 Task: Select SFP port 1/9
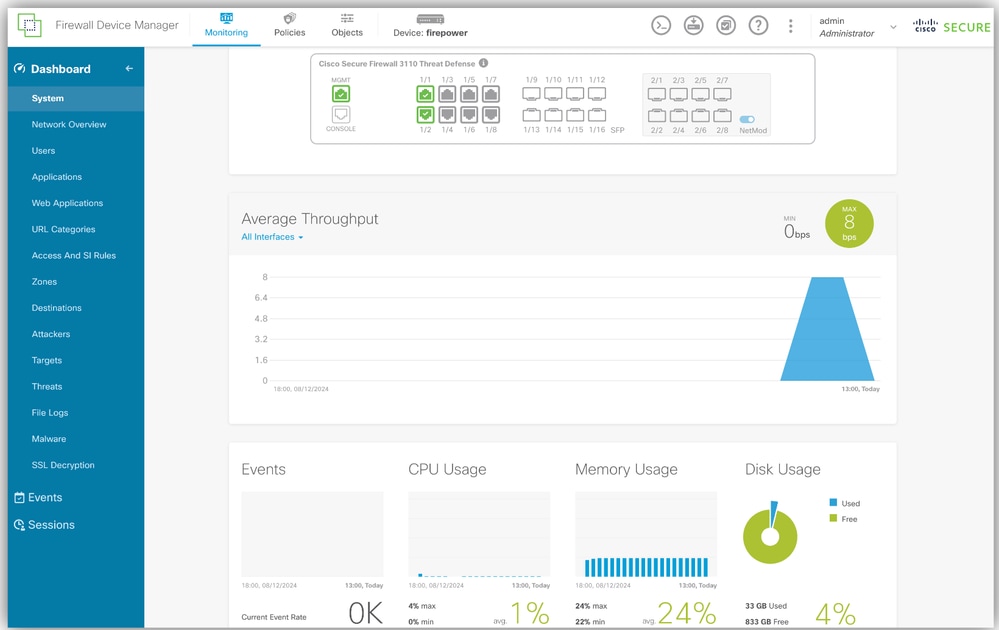coord(531,94)
